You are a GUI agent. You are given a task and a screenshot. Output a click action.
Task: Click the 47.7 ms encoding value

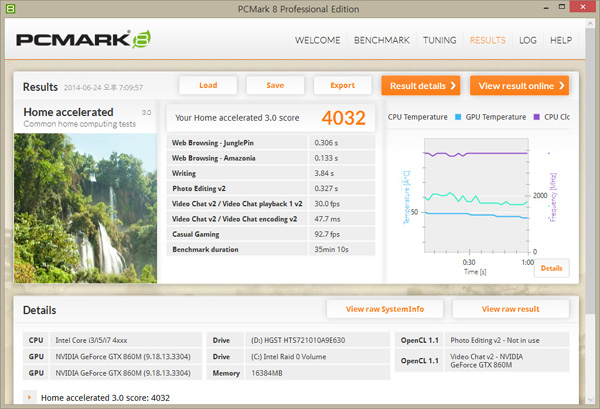327,219
